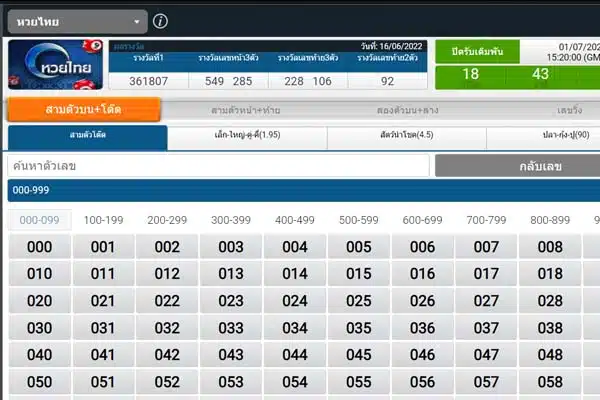Select the 000-099 number range
The width and height of the screenshot is (600, 400).
40,220
